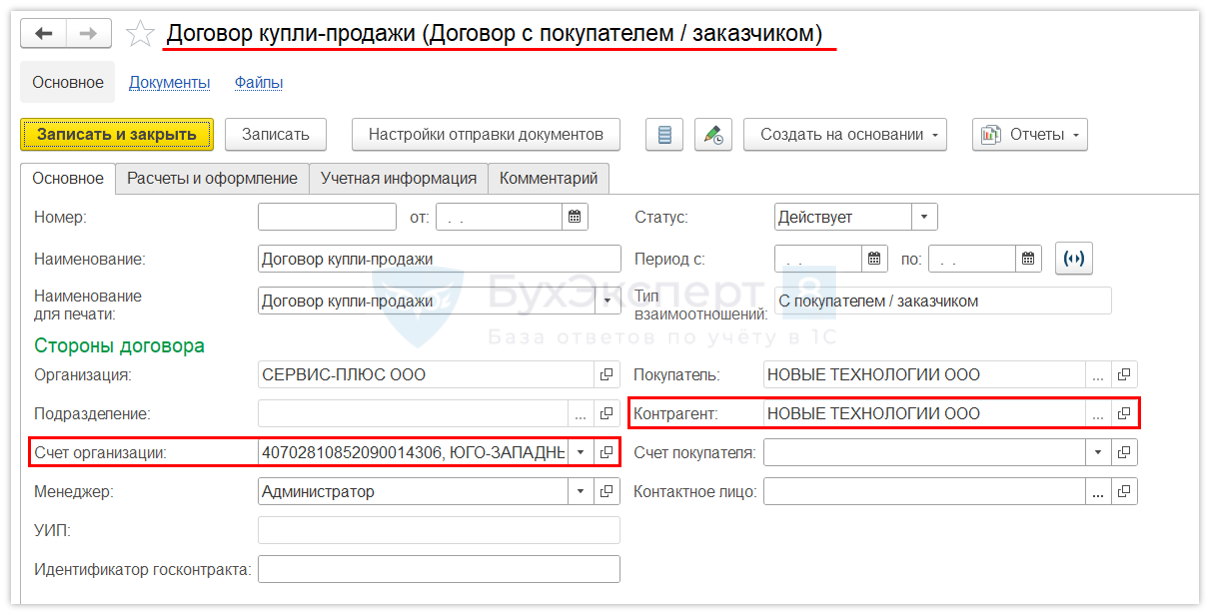Open Настройки отправки документов
This screenshot has height=615, width=1210.
pyautogui.click(x=486, y=135)
